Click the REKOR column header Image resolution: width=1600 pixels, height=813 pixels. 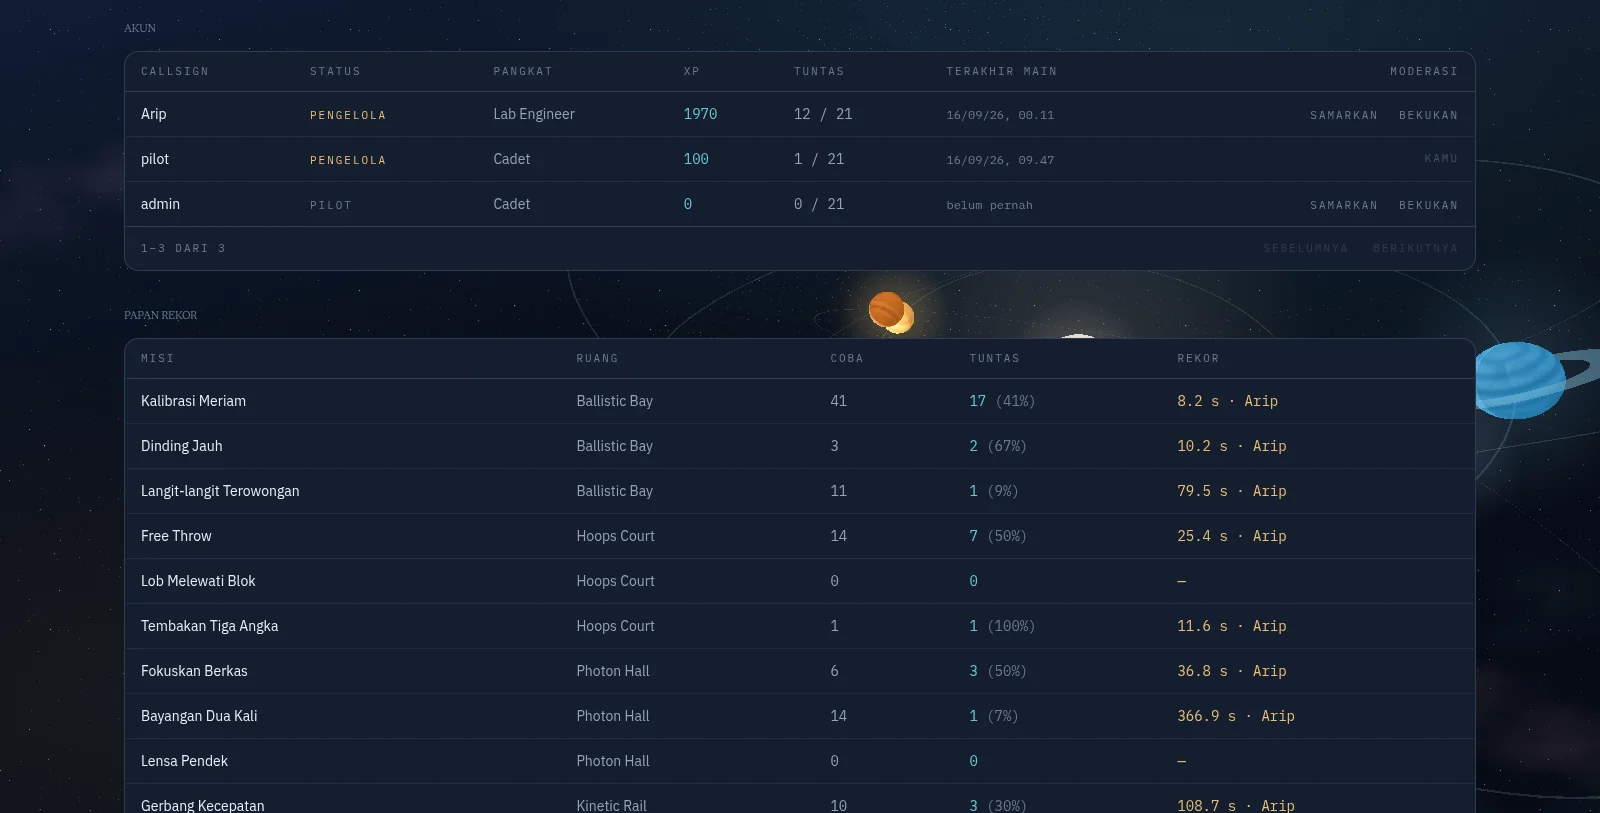1198,358
